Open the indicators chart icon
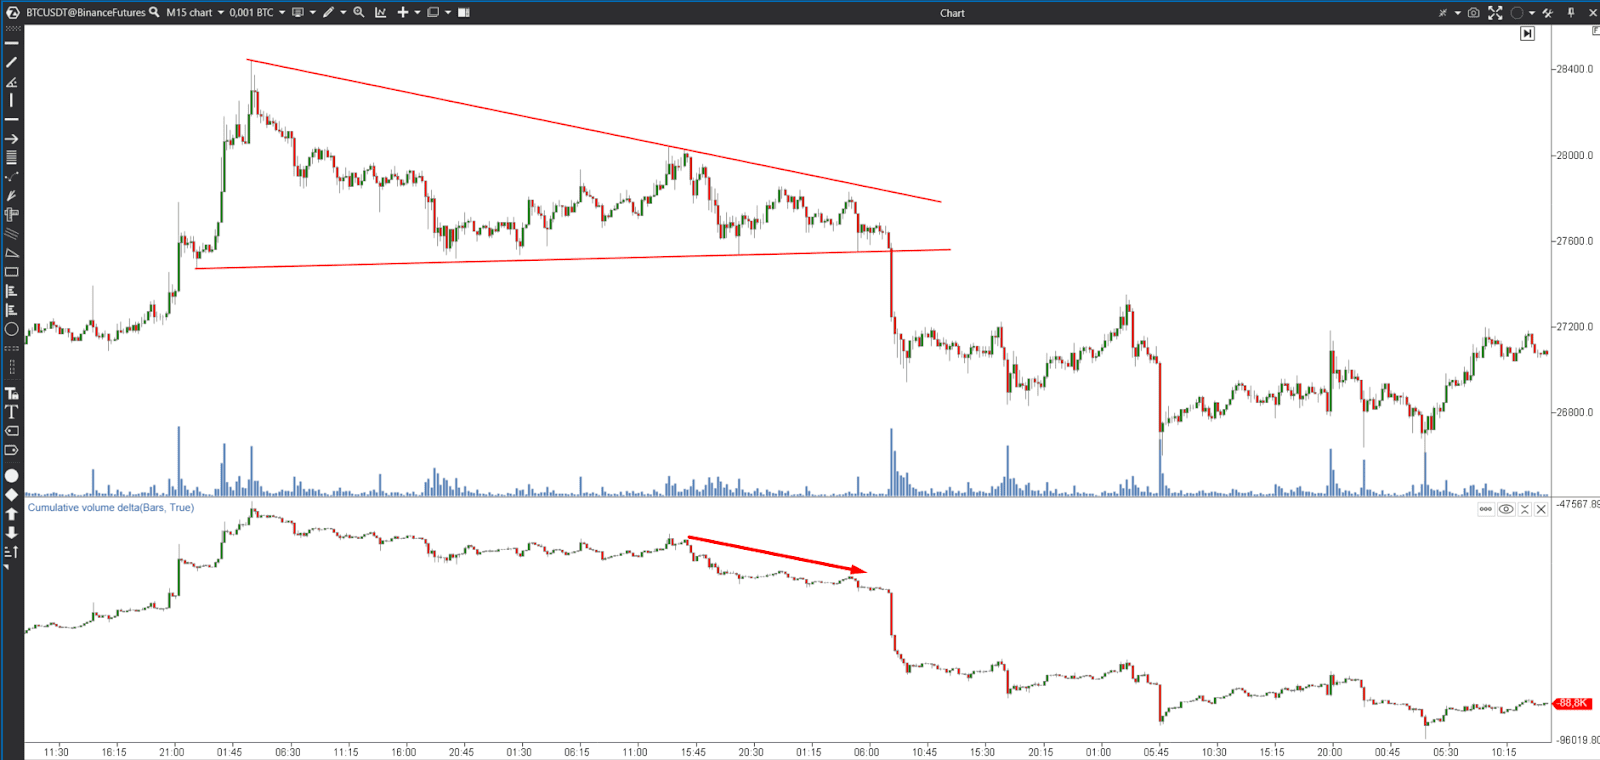This screenshot has height=760, width=1600. pyautogui.click(x=381, y=12)
